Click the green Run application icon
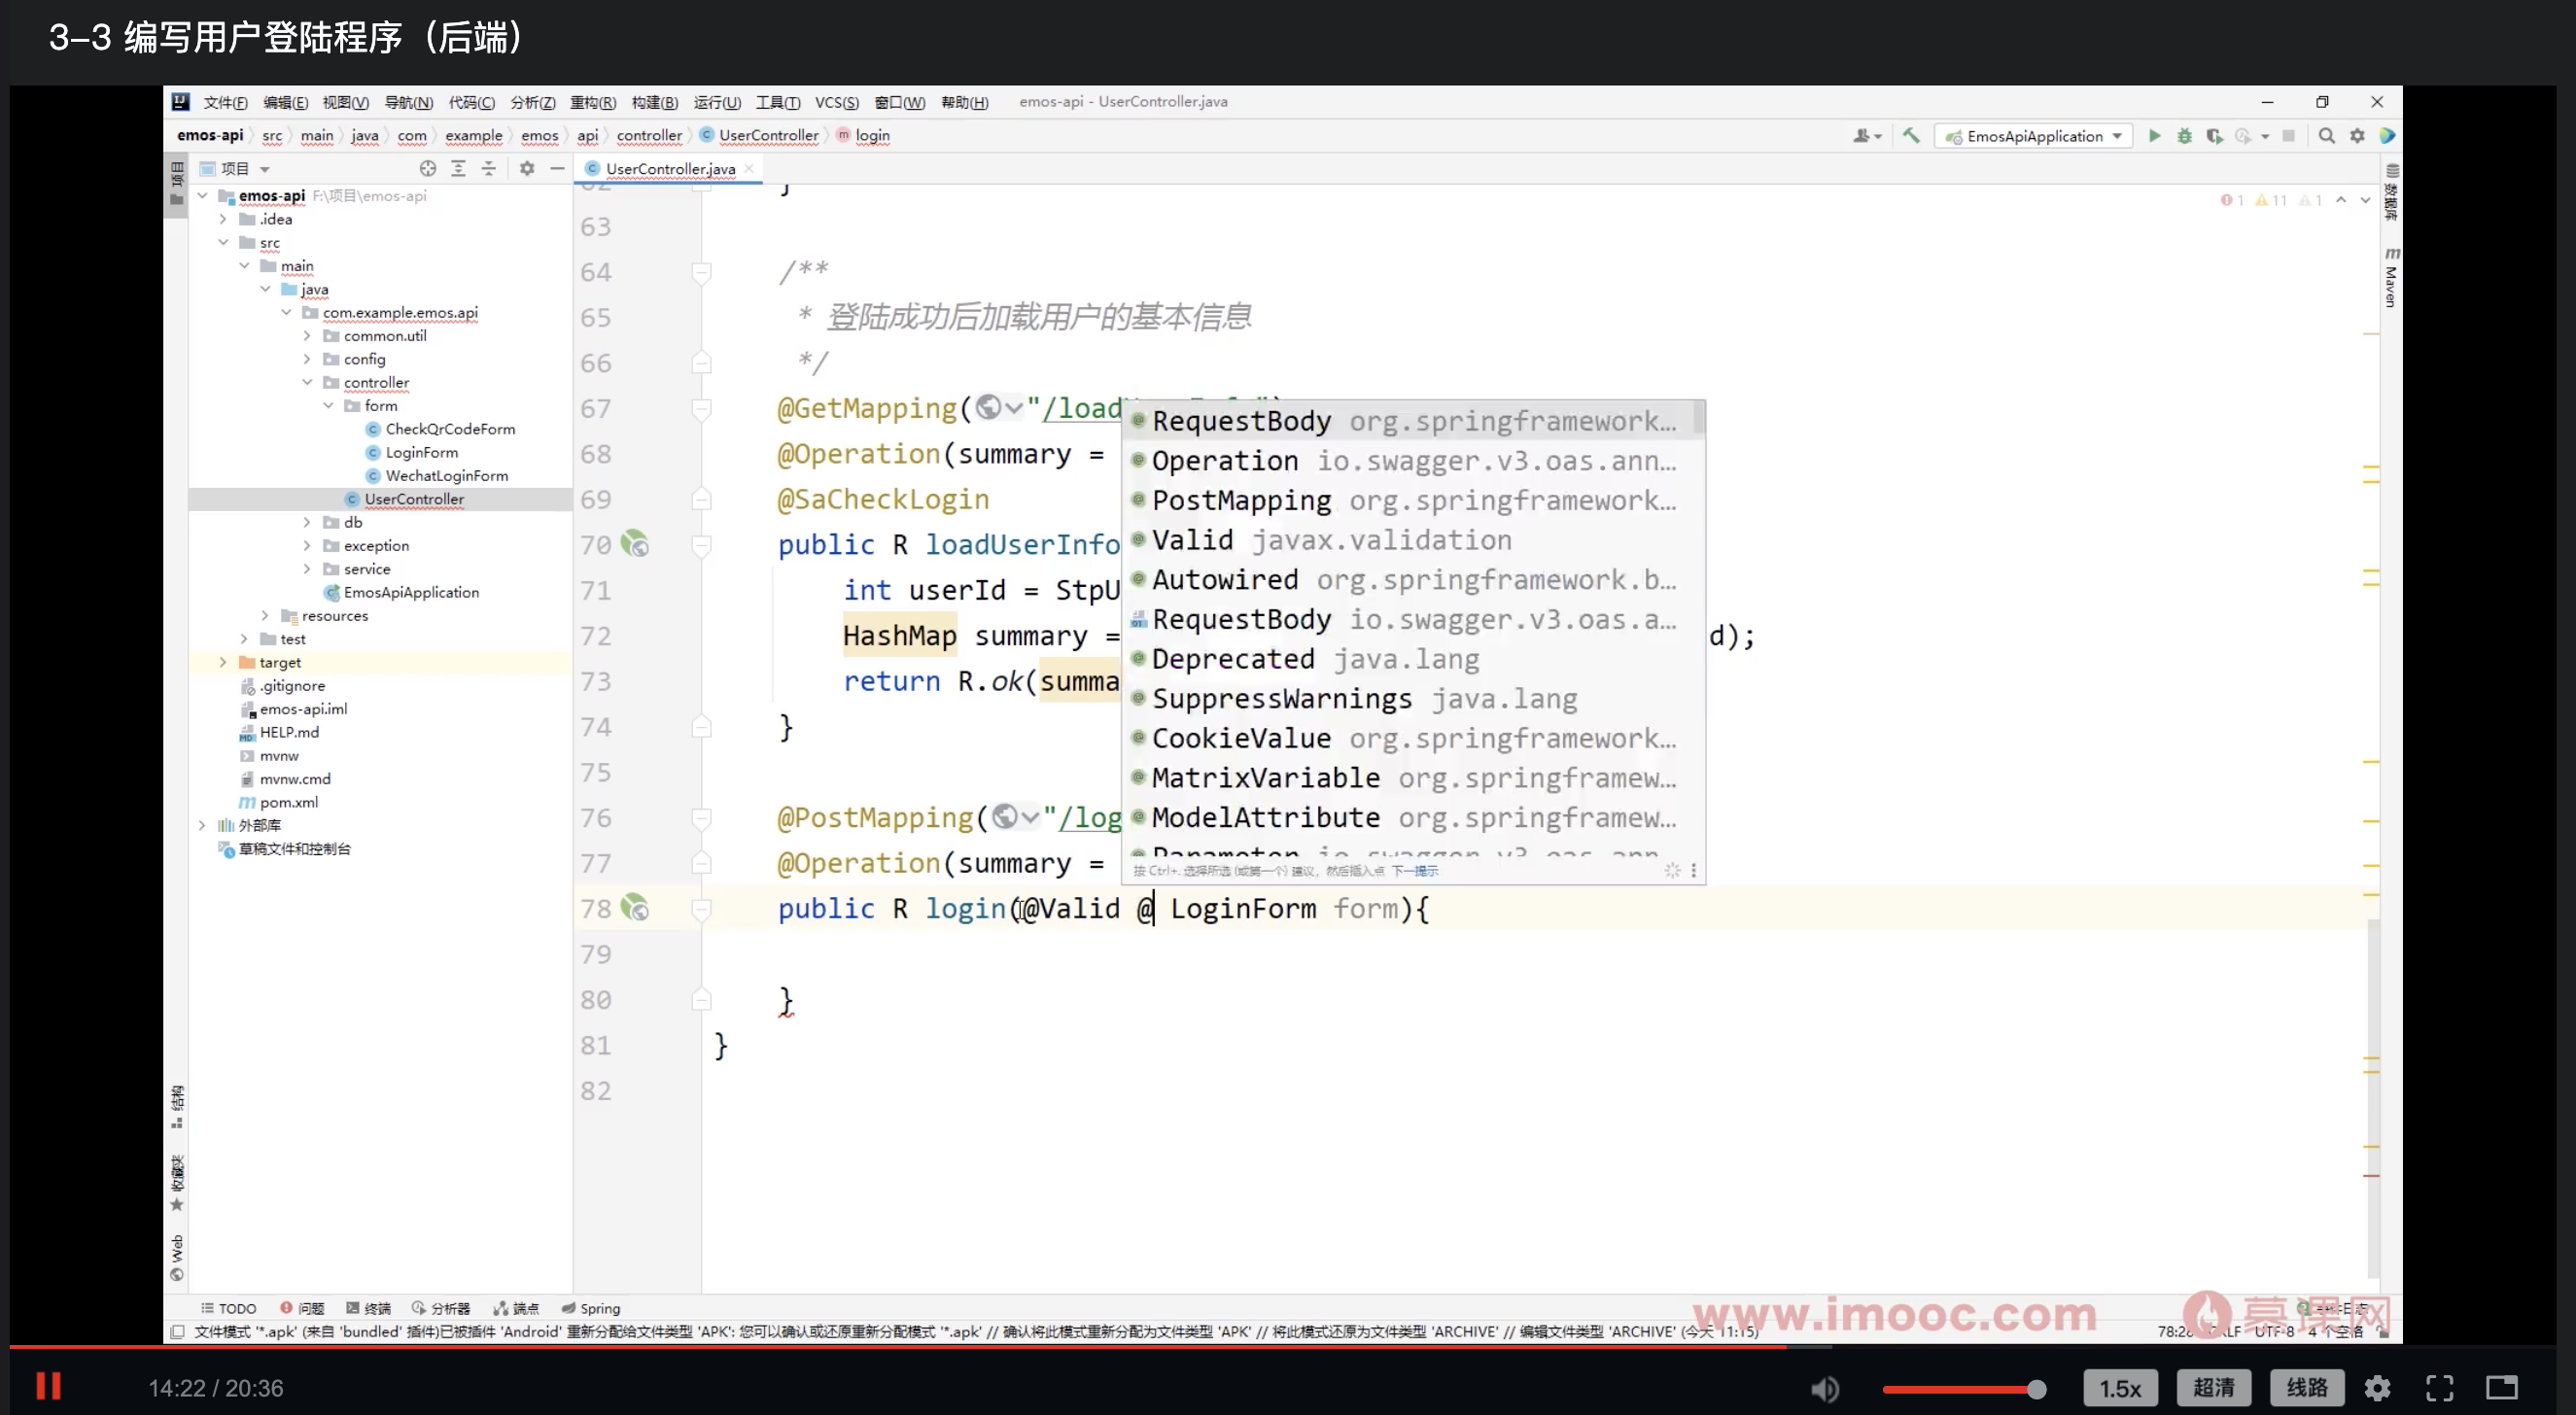This screenshot has width=2576, height=1415. tap(2154, 136)
